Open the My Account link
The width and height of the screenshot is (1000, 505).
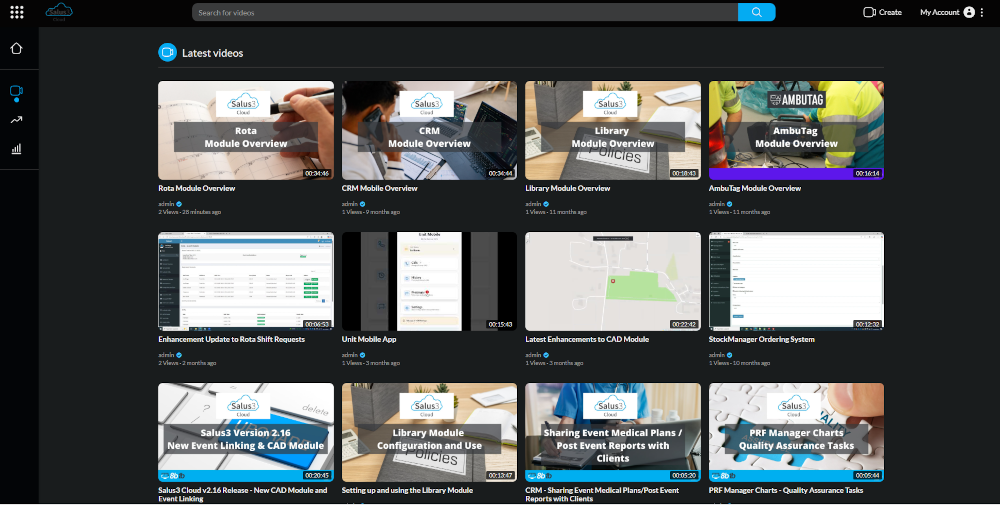(x=939, y=12)
